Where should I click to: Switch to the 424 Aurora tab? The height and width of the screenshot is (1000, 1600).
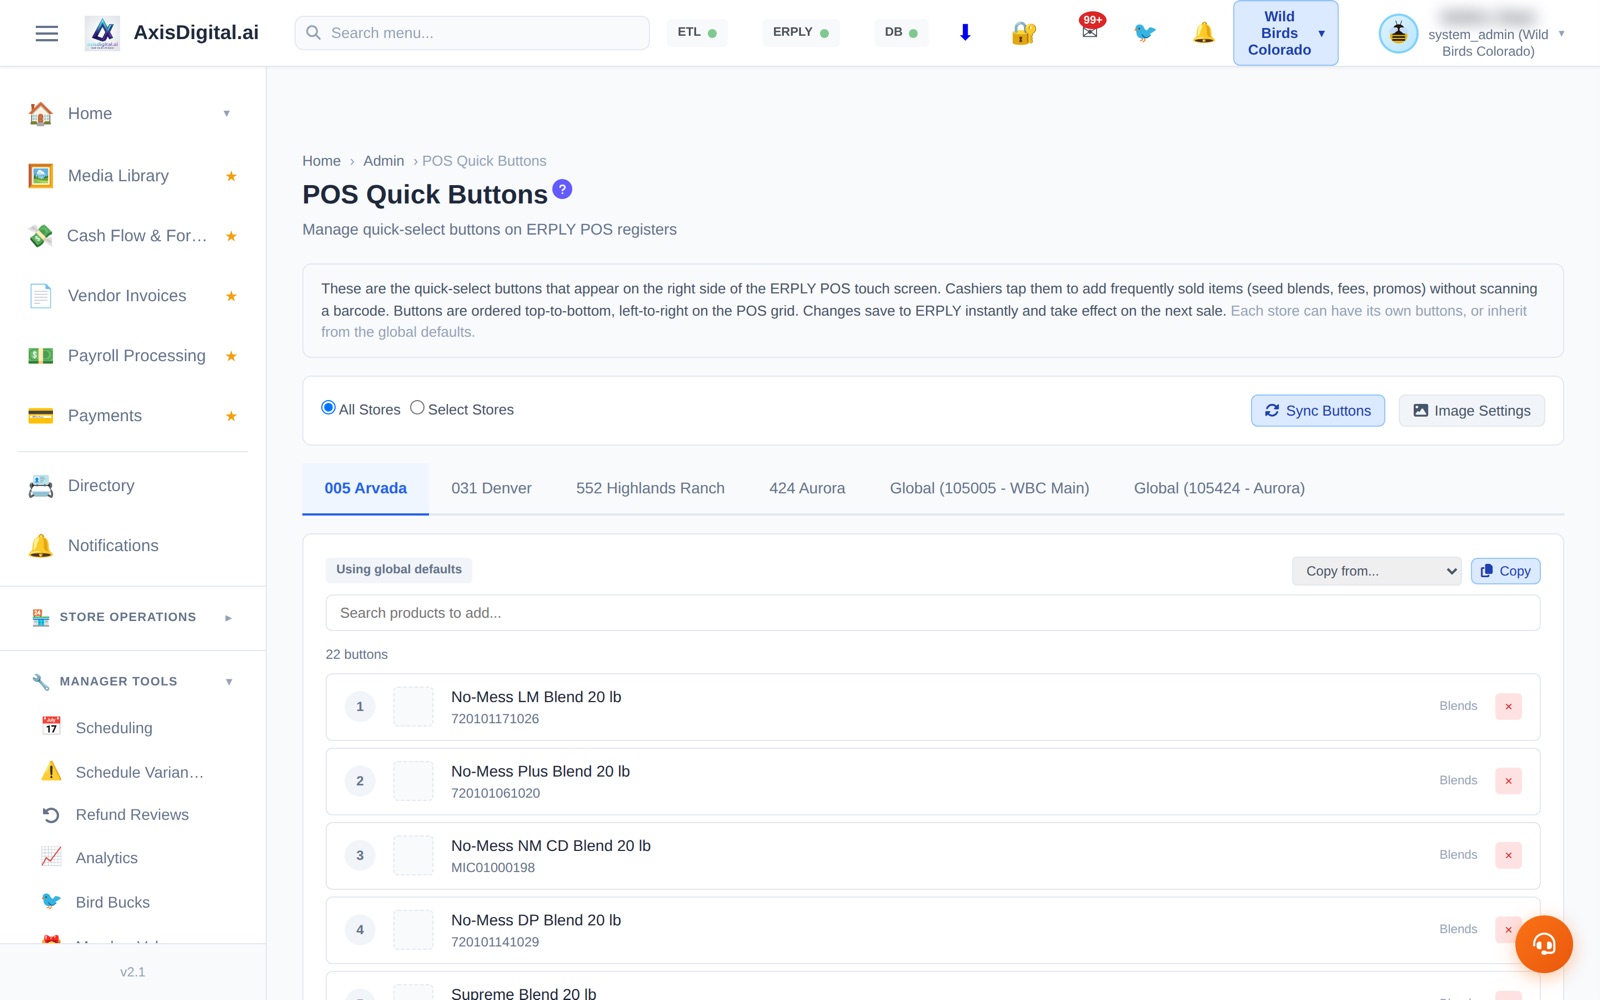[807, 489]
